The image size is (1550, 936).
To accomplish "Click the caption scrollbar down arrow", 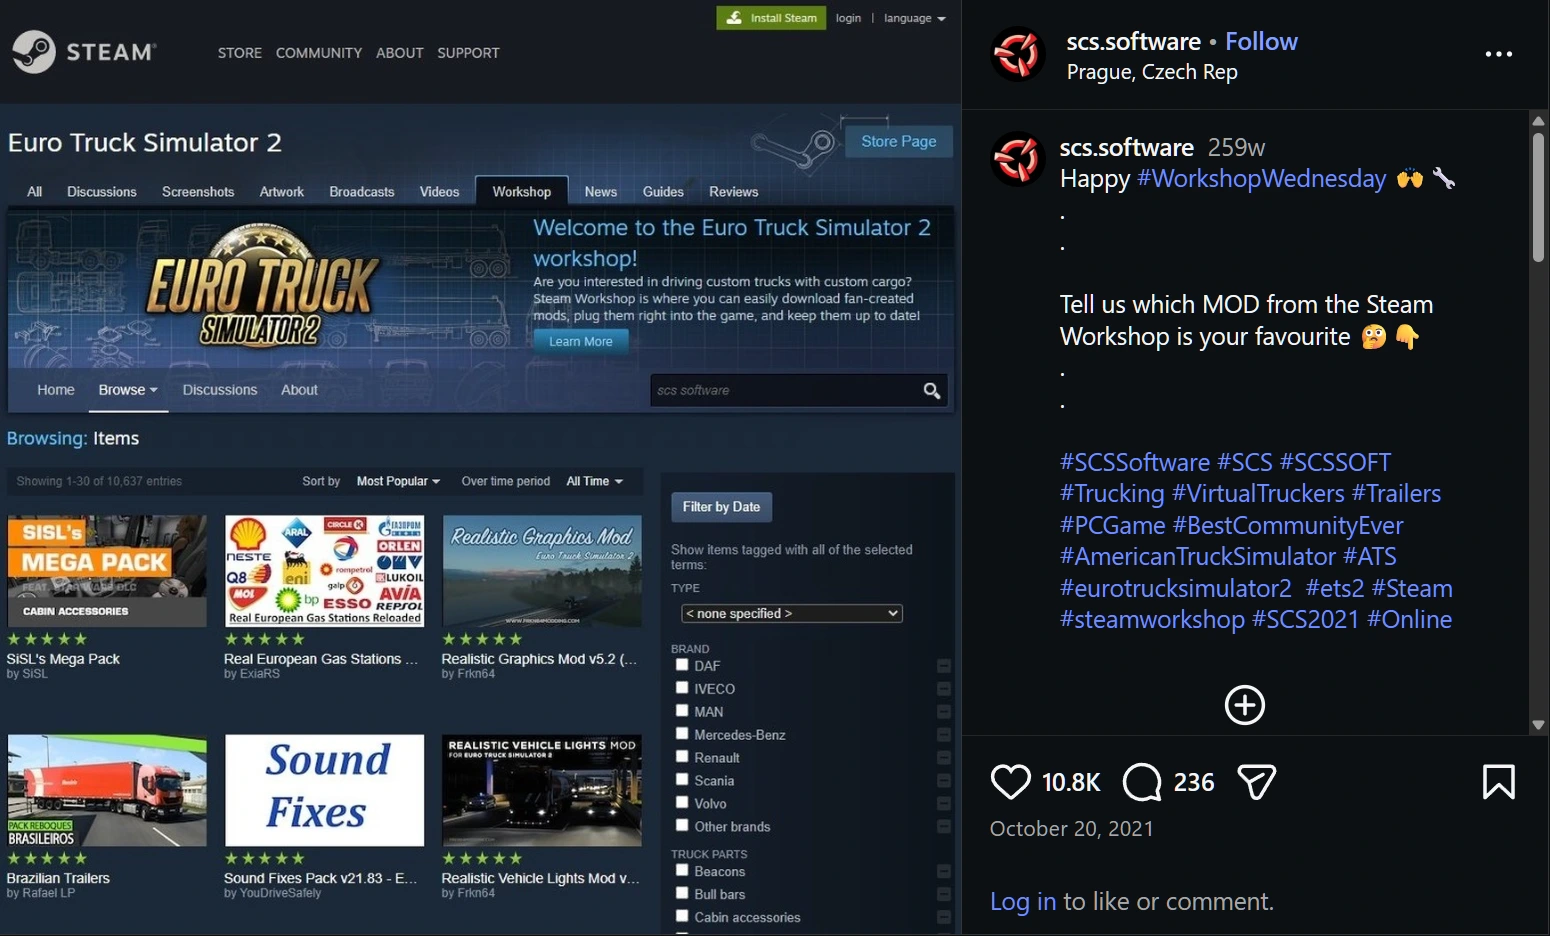I will [1538, 725].
